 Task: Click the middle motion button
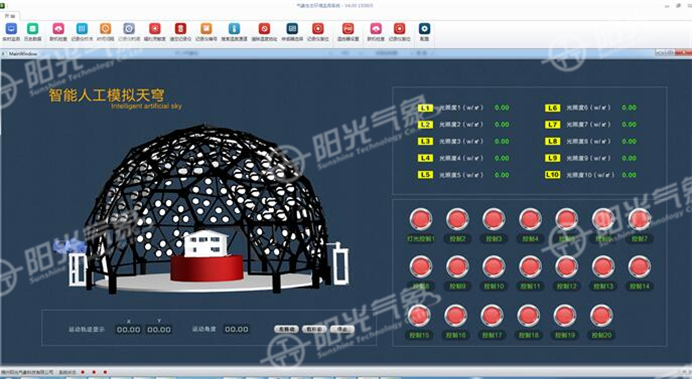(315, 329)
